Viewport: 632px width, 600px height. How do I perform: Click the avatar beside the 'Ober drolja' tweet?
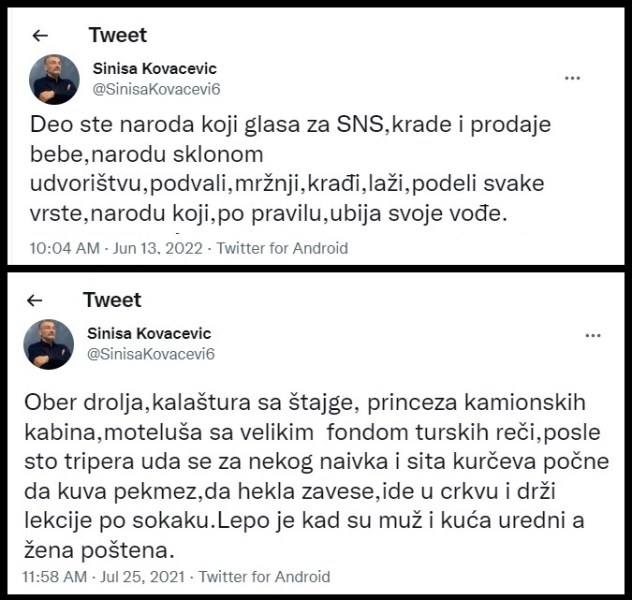[49, 344]
